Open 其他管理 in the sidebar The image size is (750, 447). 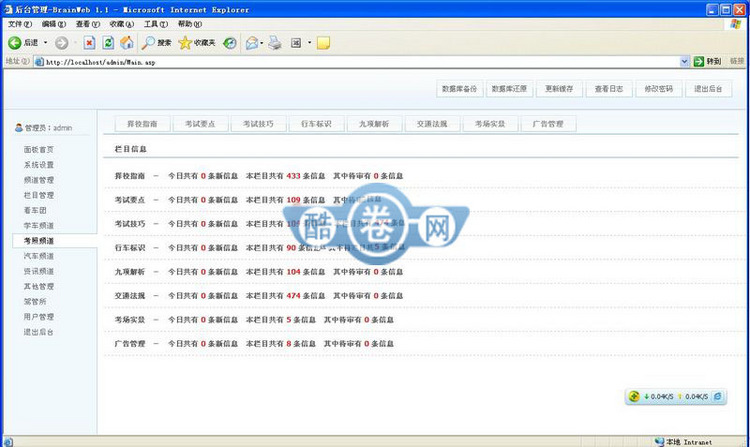(39, 286)
